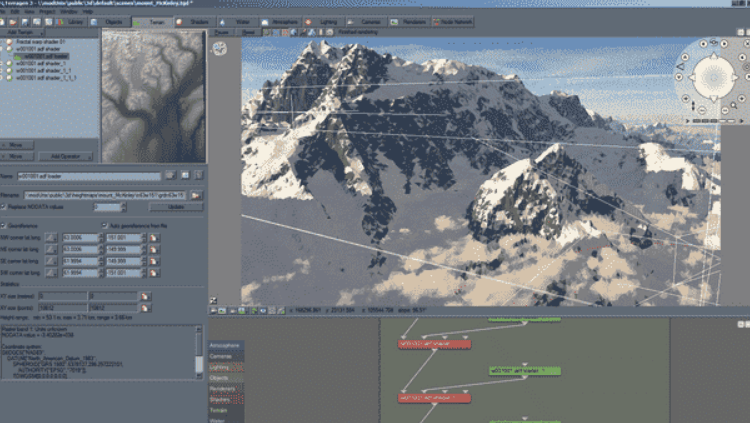Open NE corner lat long picker dropdown
The image size is (750, 423).
point(51,249)
